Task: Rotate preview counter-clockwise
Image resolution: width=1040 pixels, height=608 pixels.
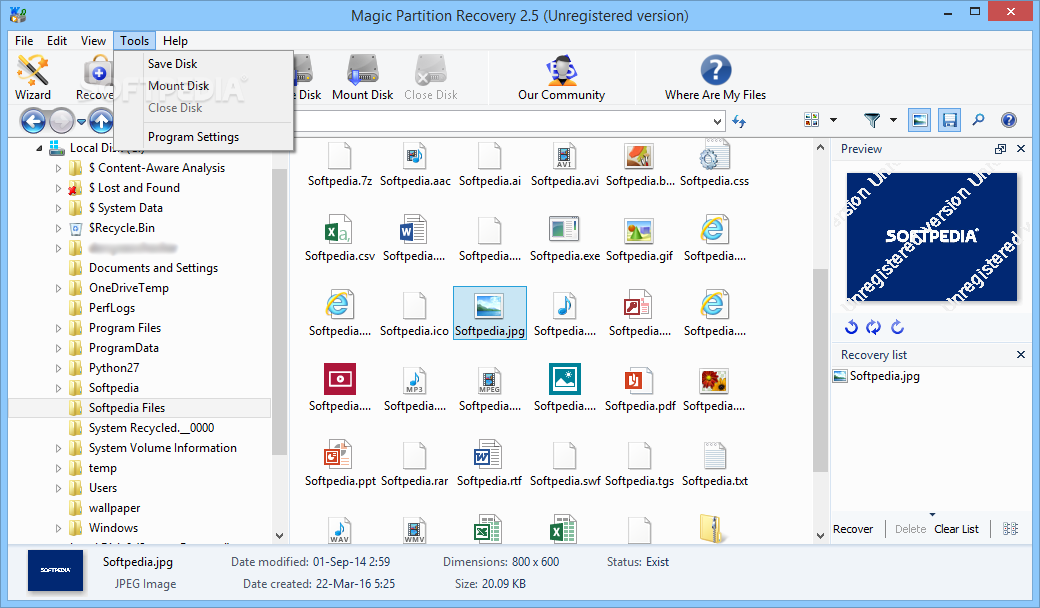Action: pos(852,327)
